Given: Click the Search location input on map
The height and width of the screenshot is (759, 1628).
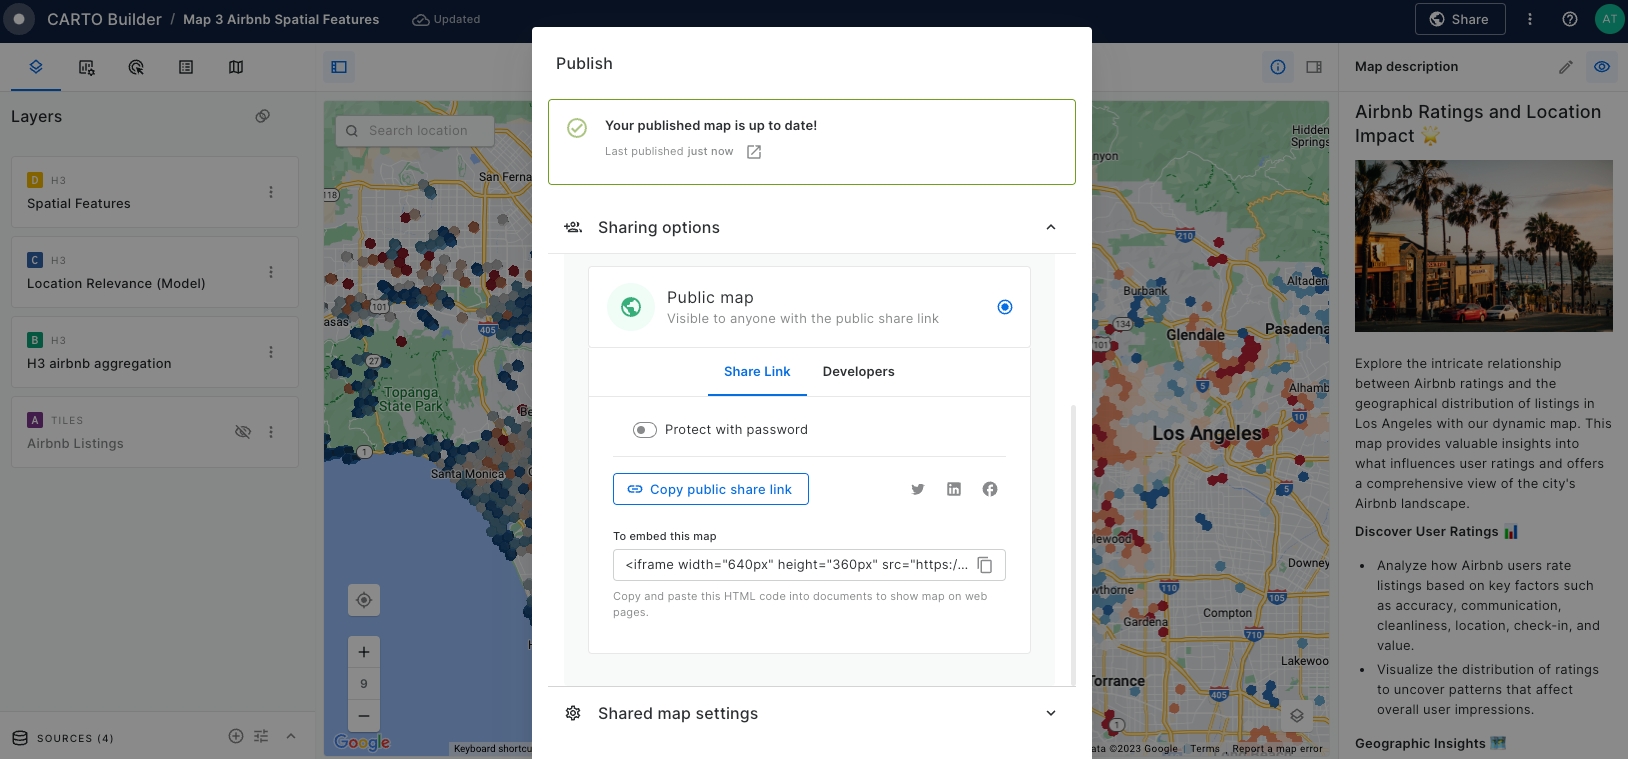Looking at the screenshot, I should click(415, 131).
